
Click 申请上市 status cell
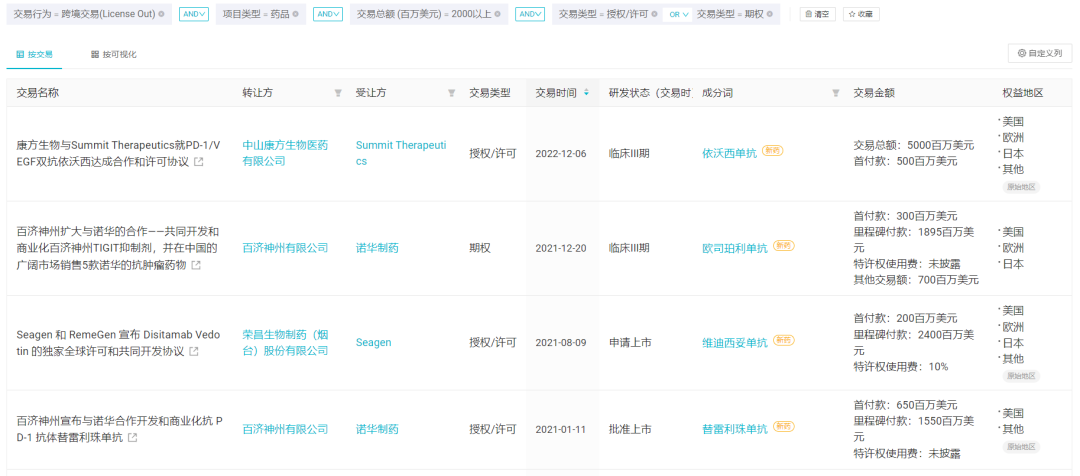[x=630, y=342]
